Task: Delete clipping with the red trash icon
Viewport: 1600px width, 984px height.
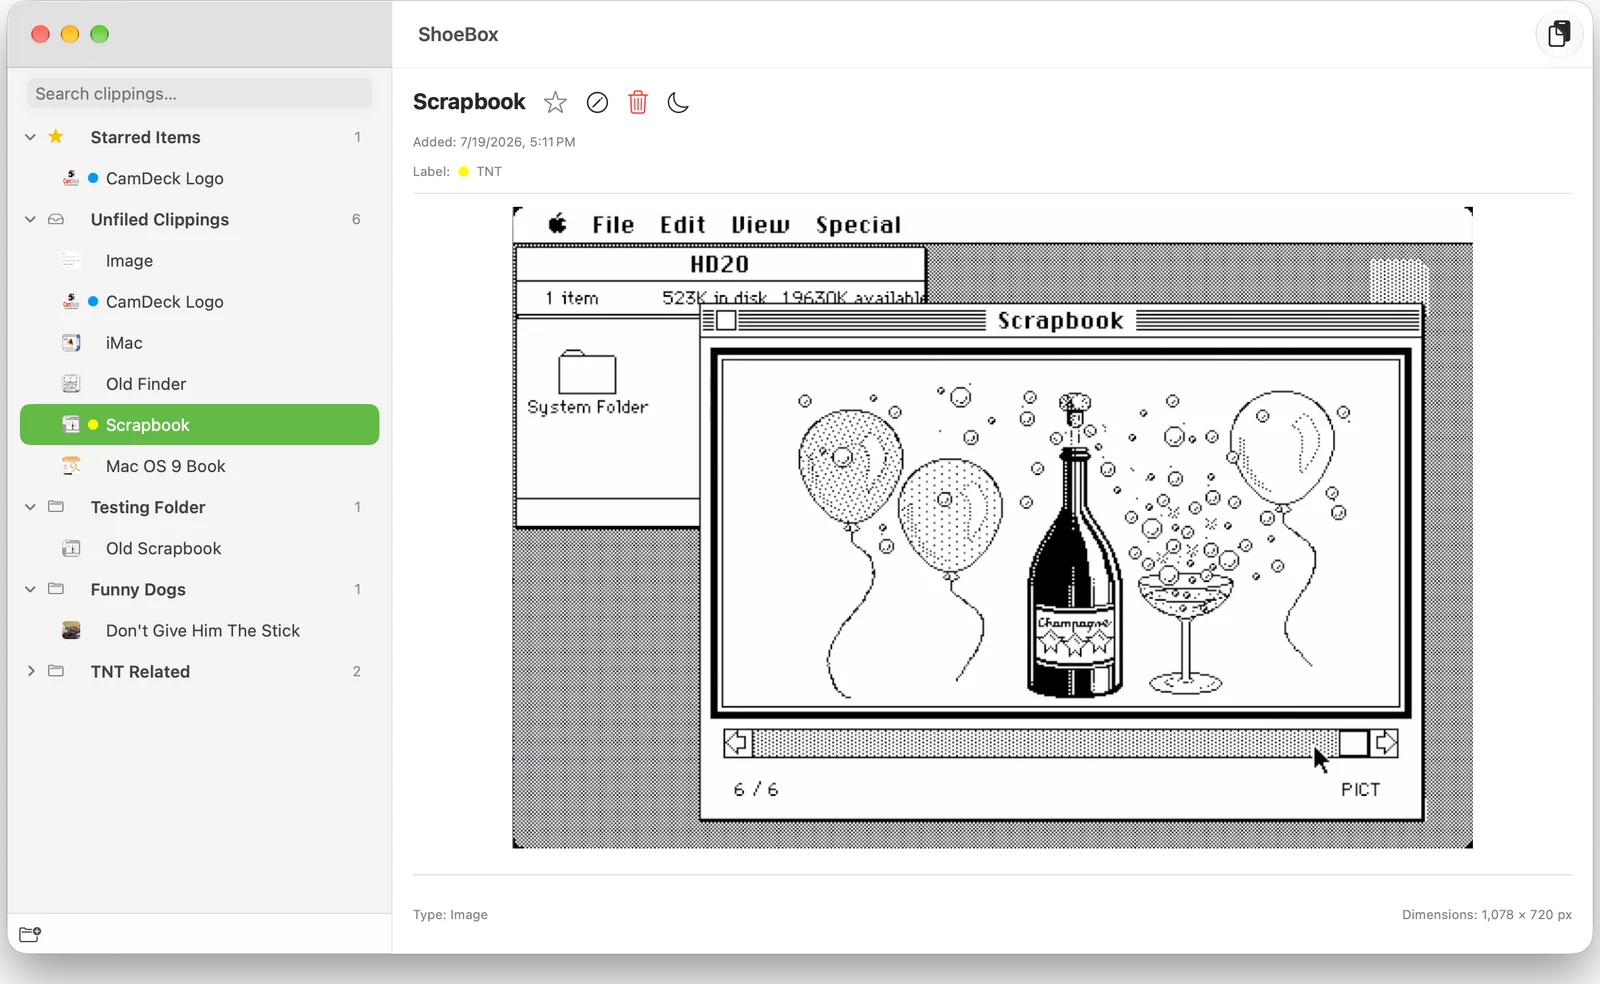Action: pos(638,102)
